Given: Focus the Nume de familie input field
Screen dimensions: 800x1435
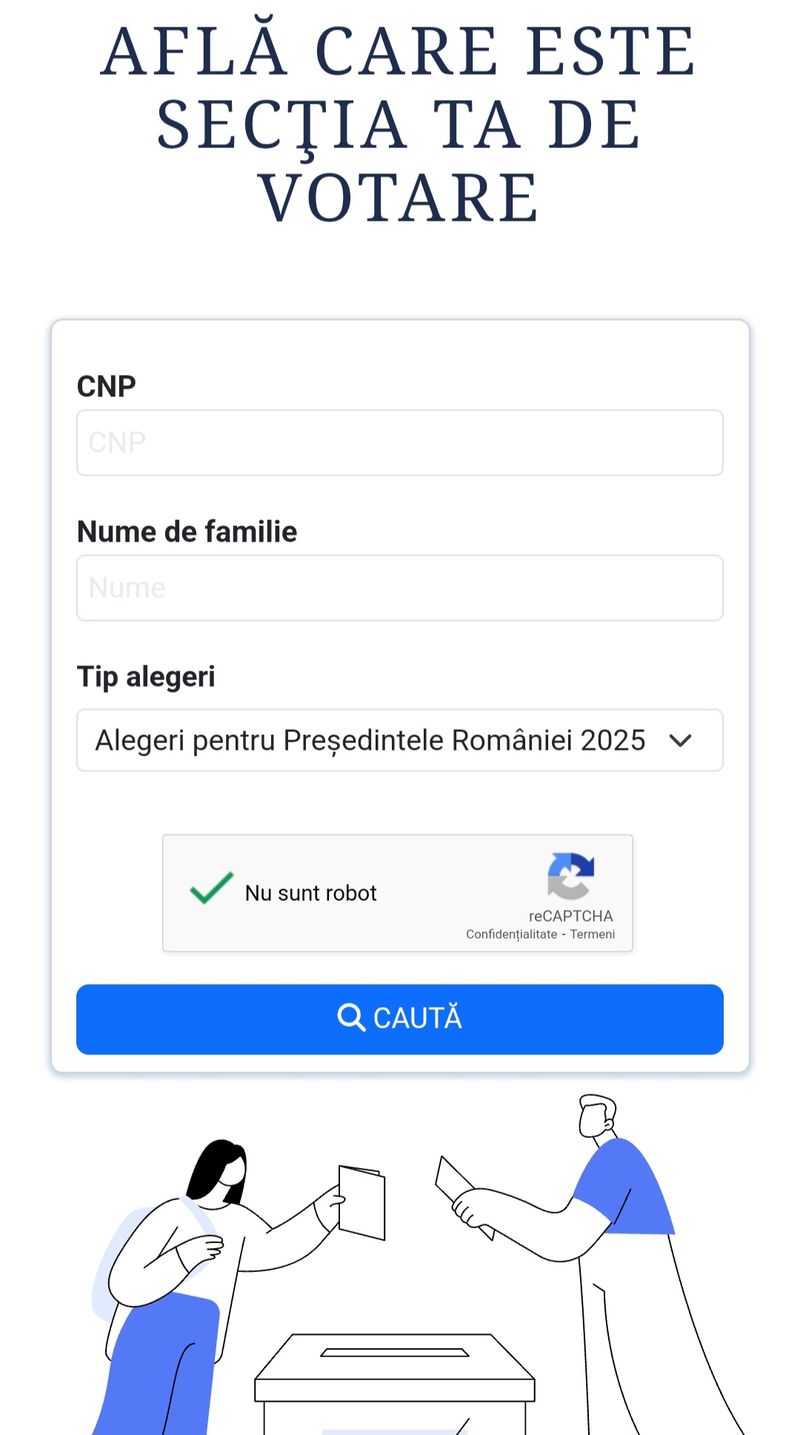Looking at the screenshot, I should [400, 587].
